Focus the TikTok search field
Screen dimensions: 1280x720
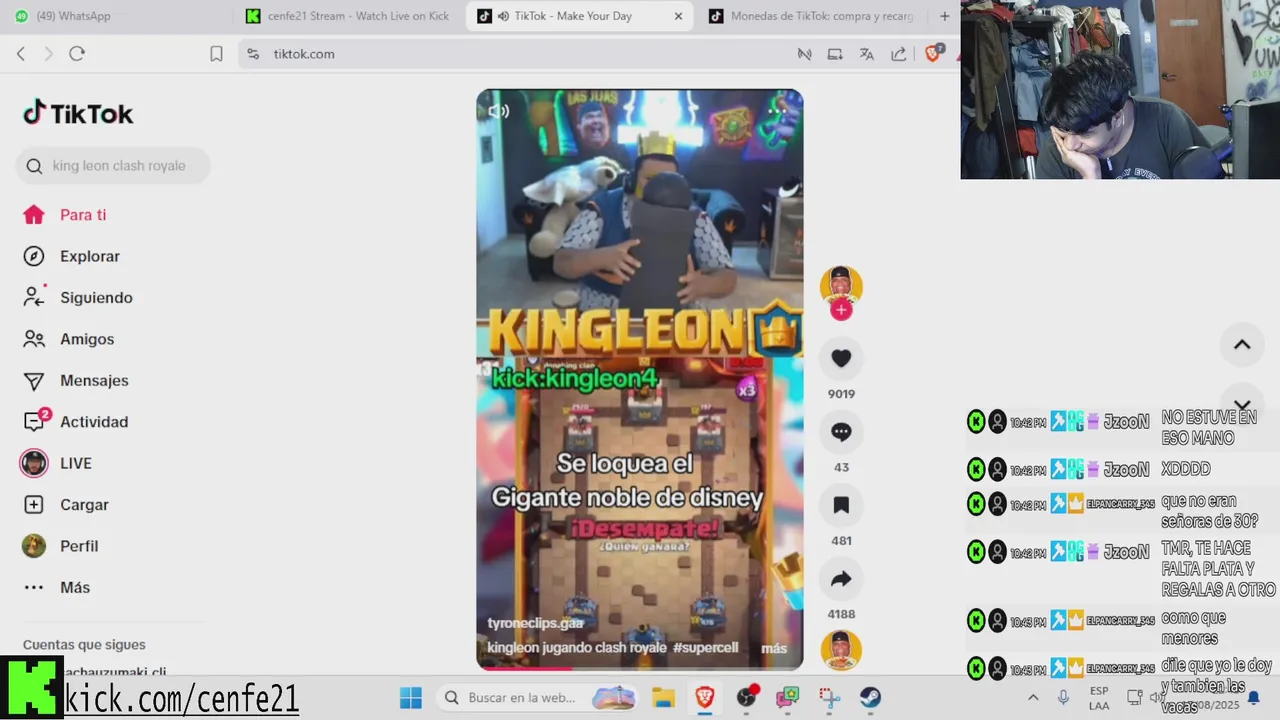tap(113, 166)
